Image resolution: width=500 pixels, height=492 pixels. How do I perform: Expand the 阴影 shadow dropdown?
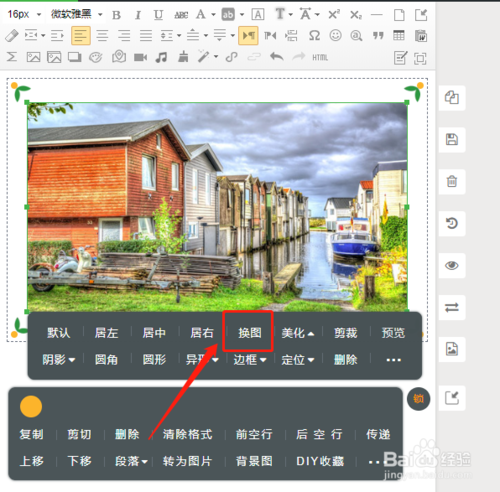[58, 360]
